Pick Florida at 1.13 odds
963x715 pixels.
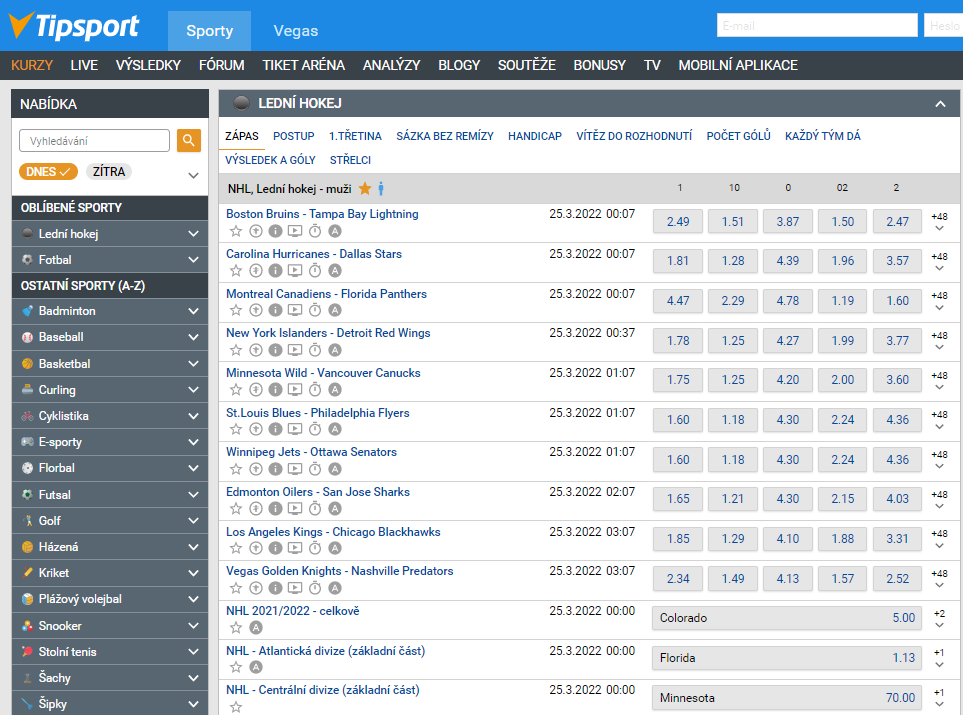pos(787,658)
